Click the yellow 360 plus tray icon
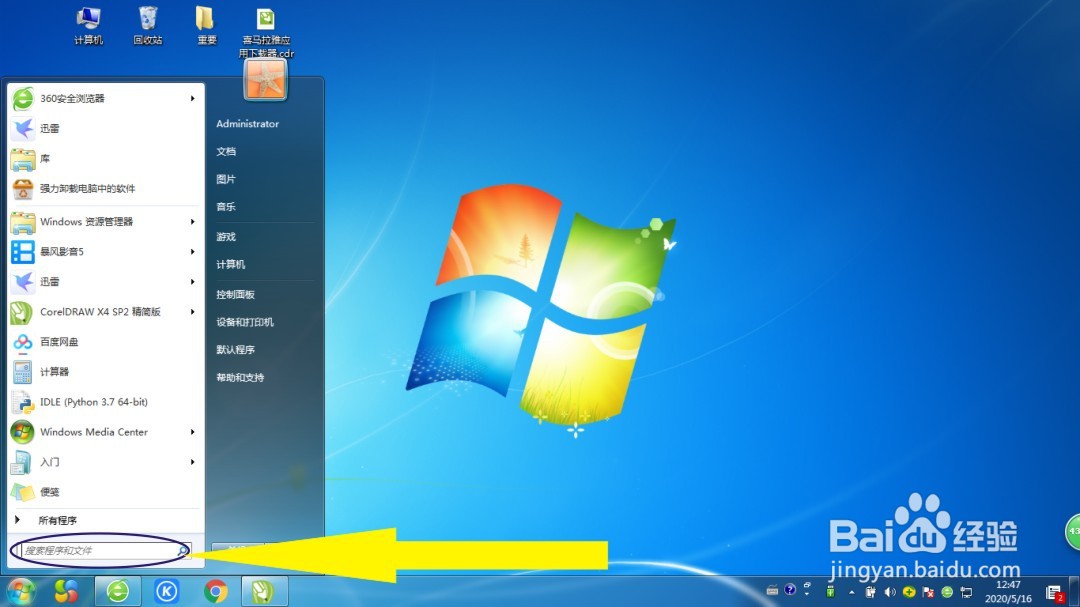The image size is (1080, 607). click(x=909, y=592)
